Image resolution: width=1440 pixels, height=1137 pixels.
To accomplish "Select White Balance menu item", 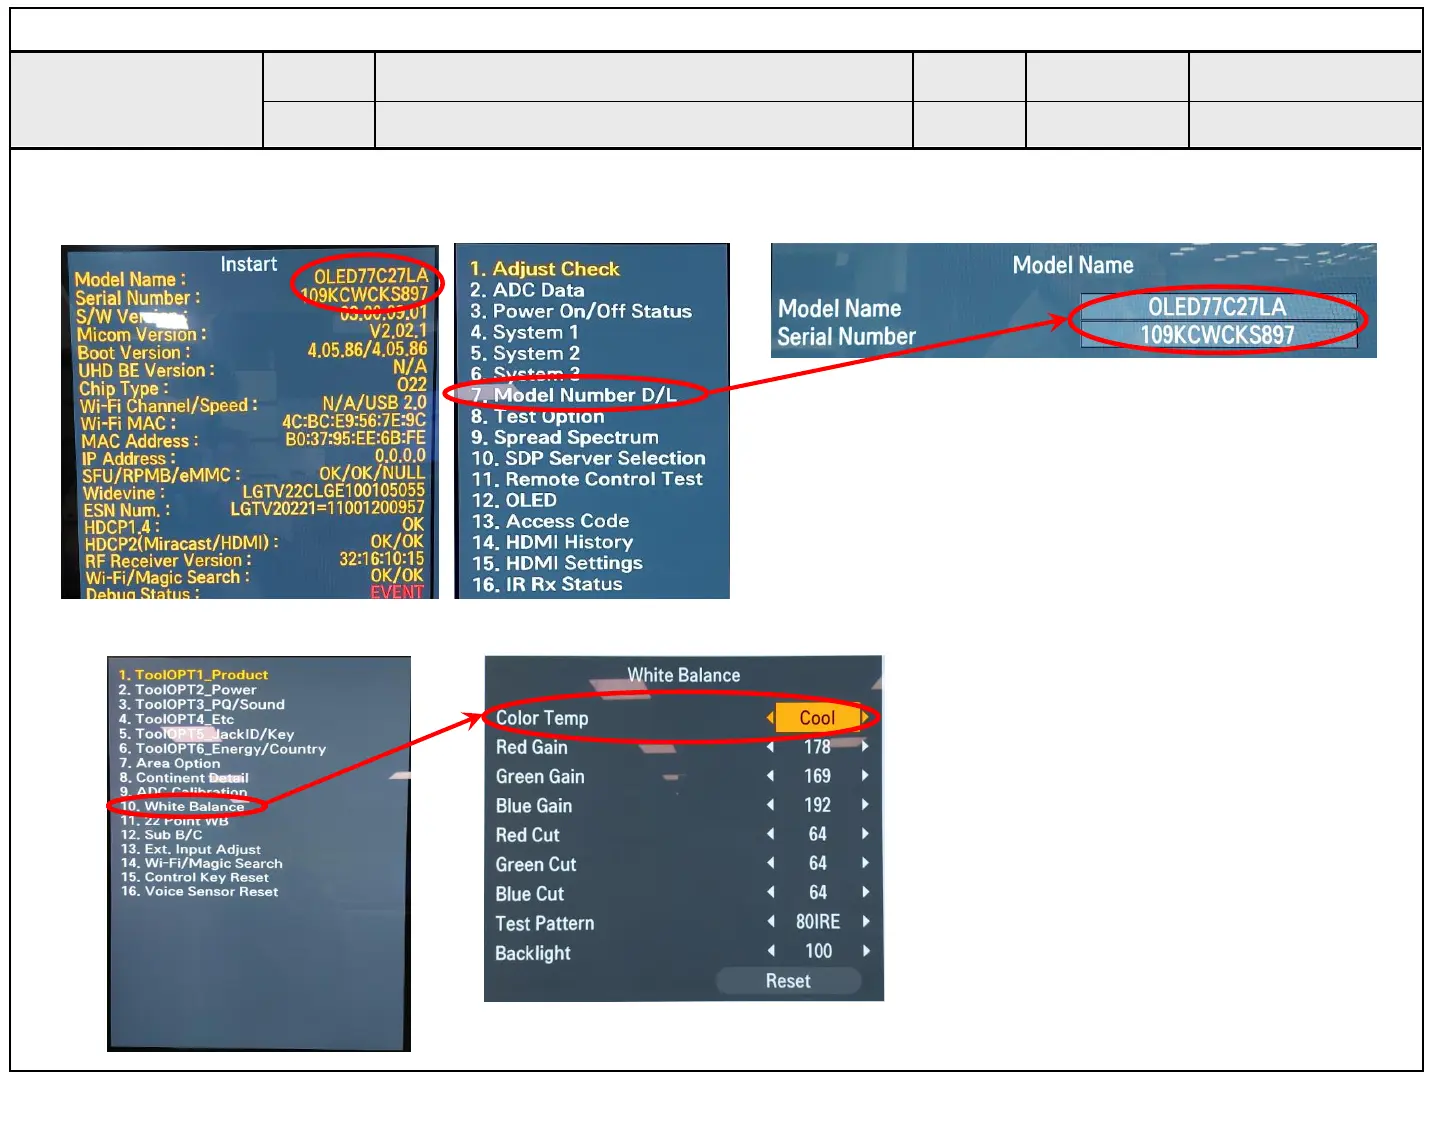I will [x=182, y=806].
